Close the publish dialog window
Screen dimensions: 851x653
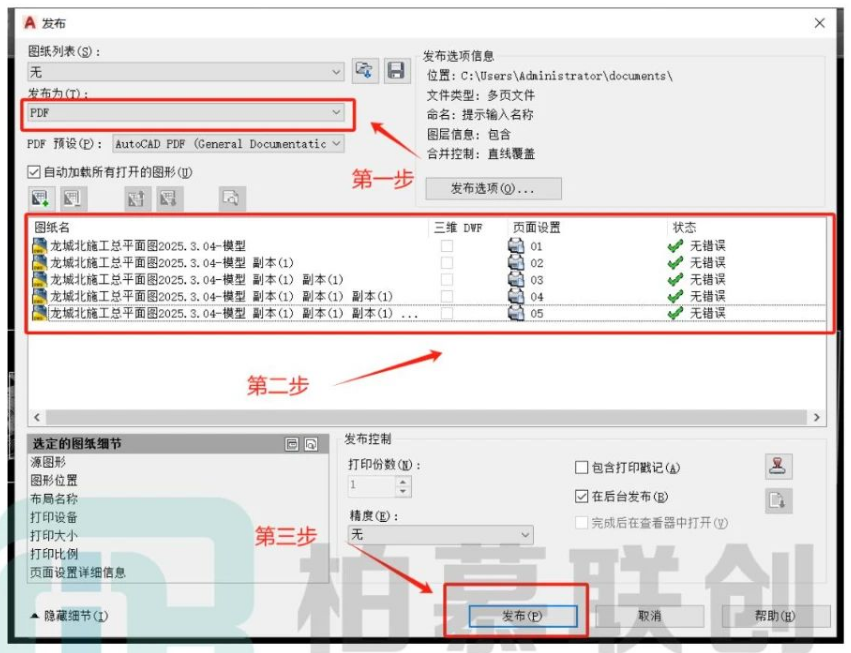[x=819, y=23]
